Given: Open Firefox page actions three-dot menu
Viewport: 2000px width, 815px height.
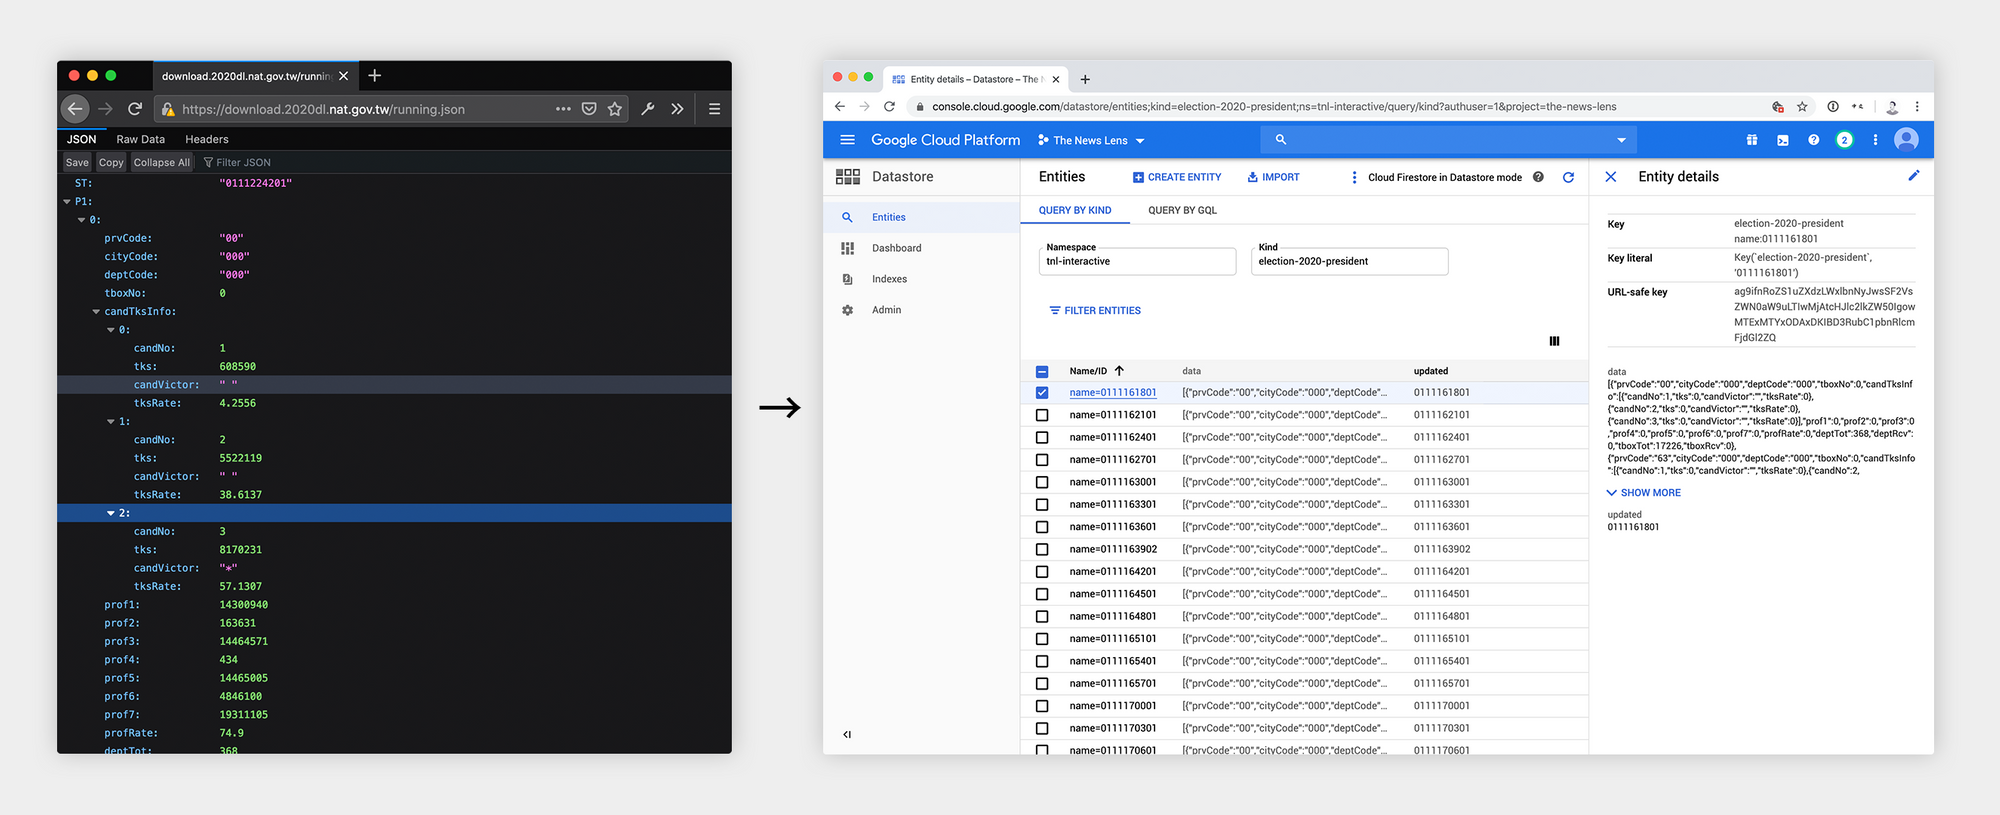Looking at the screenshot, I should coord(563,109).
